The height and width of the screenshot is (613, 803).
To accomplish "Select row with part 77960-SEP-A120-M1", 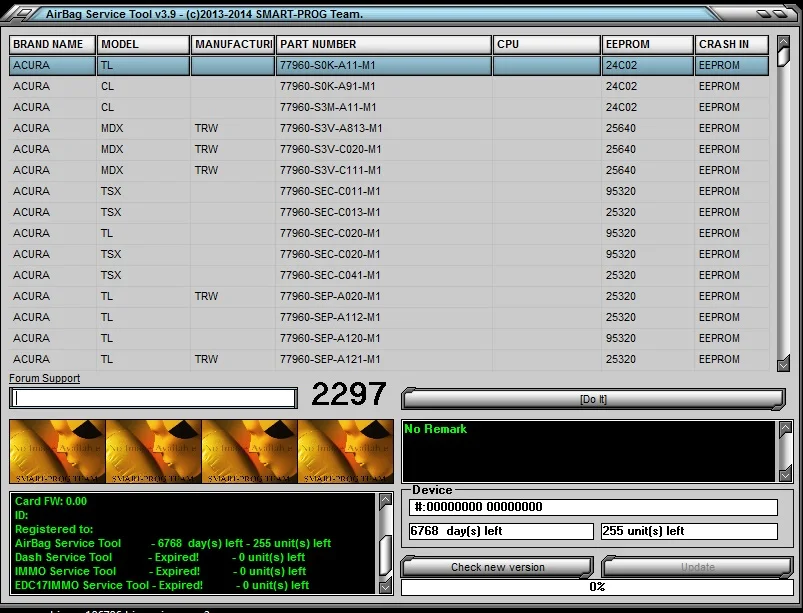I will coord(389,339).
